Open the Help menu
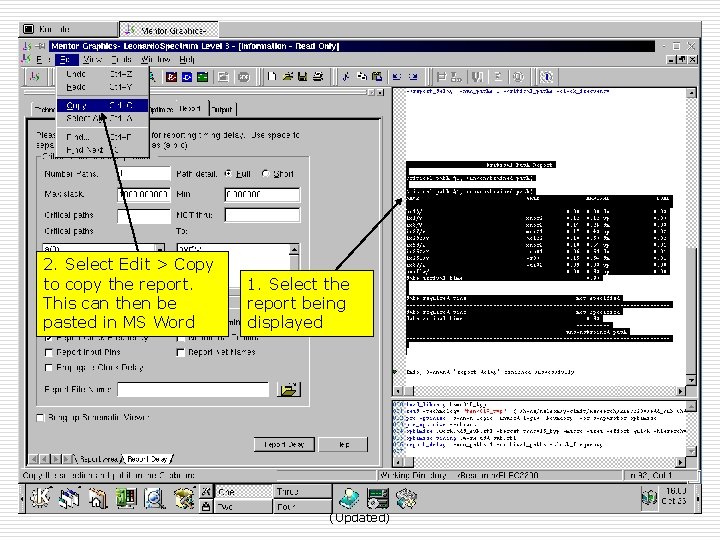720x540 pixels. pos(187,60)
